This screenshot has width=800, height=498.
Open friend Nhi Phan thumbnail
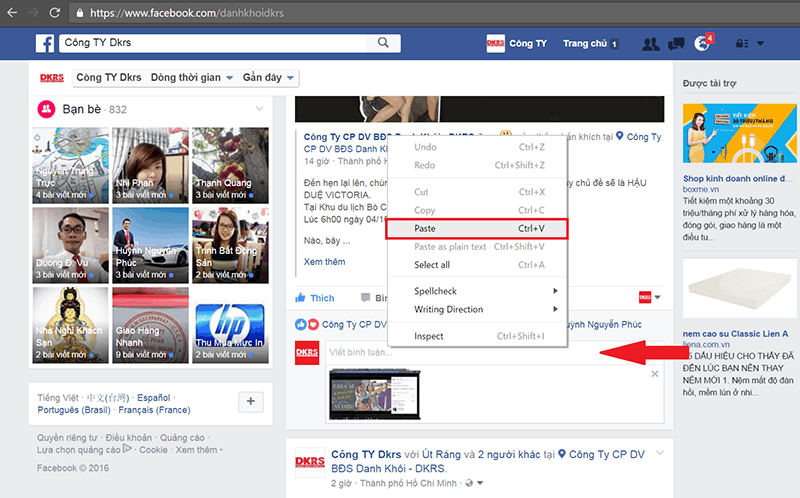(151, 165)
